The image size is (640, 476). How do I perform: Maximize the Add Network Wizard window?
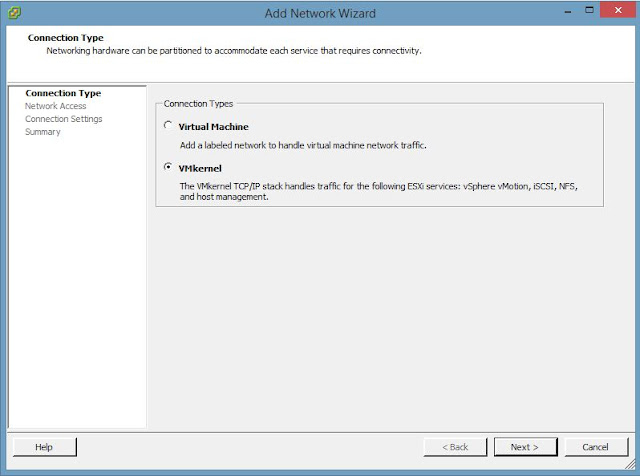pos(589,10)
